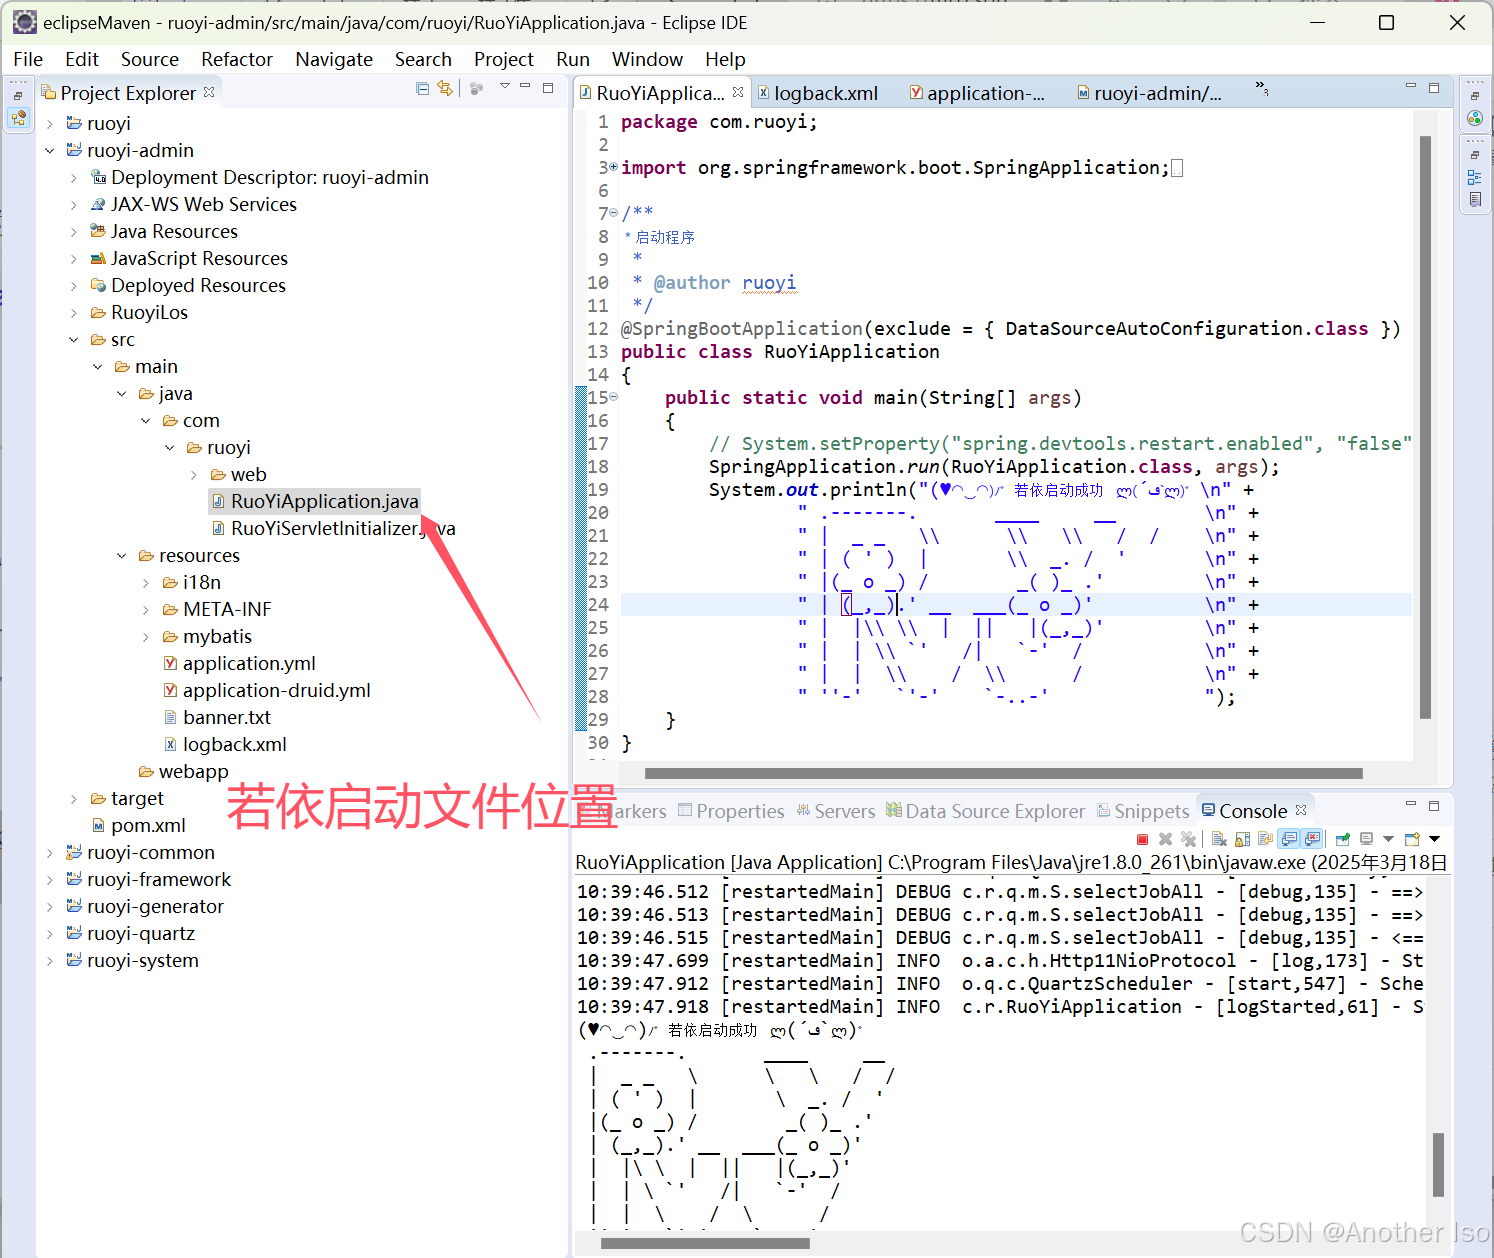Collapse all in Project Explorer

(x=423, y=89)
